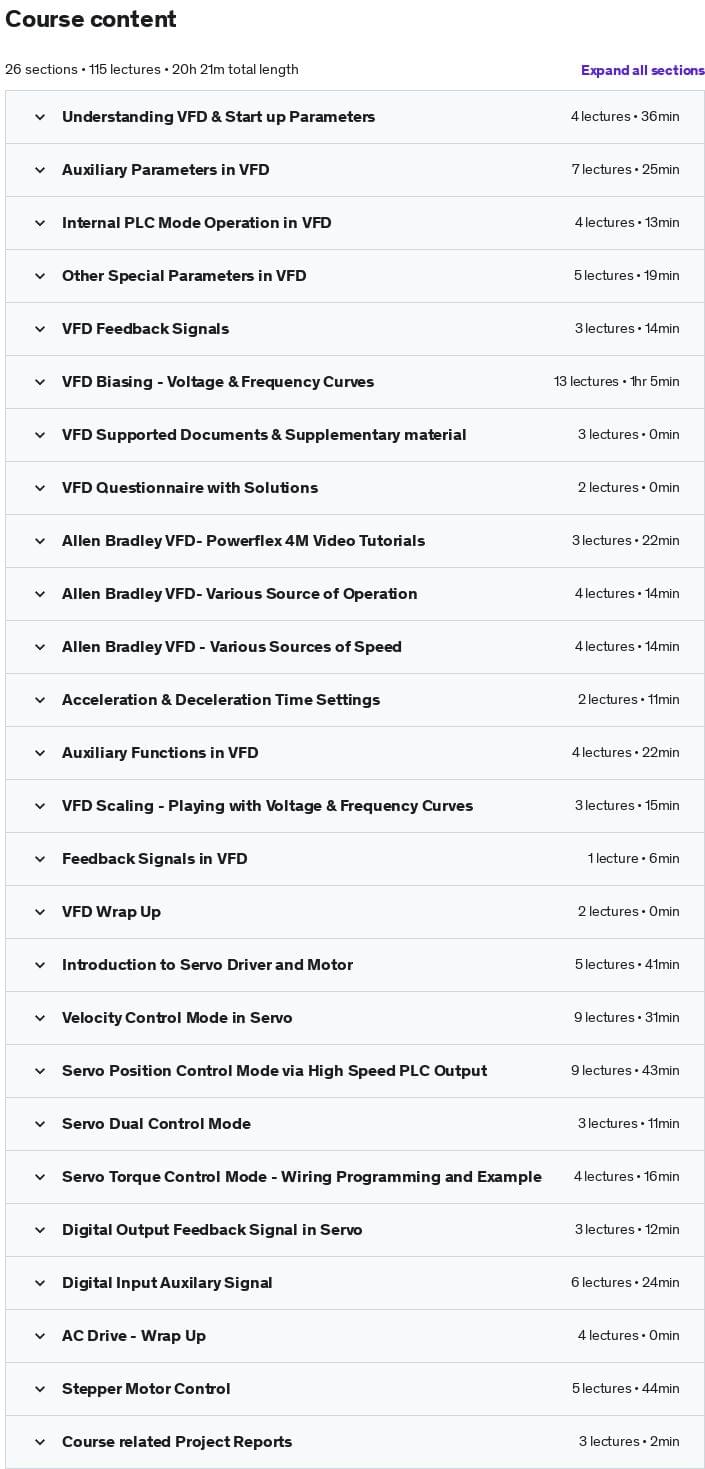705x1469 pixels.
Task: Click chevron for VFD Supported Documents section
Action: pyautogui.click(x=40, y=435)
